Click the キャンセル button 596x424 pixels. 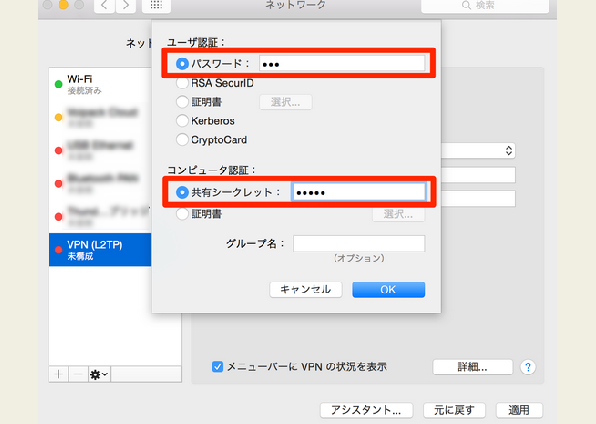point(306,290)
